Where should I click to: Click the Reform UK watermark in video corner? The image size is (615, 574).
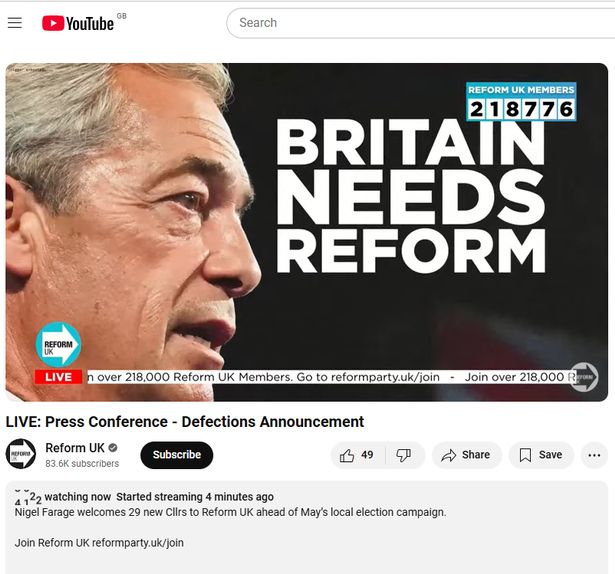(x=584, y=377)
